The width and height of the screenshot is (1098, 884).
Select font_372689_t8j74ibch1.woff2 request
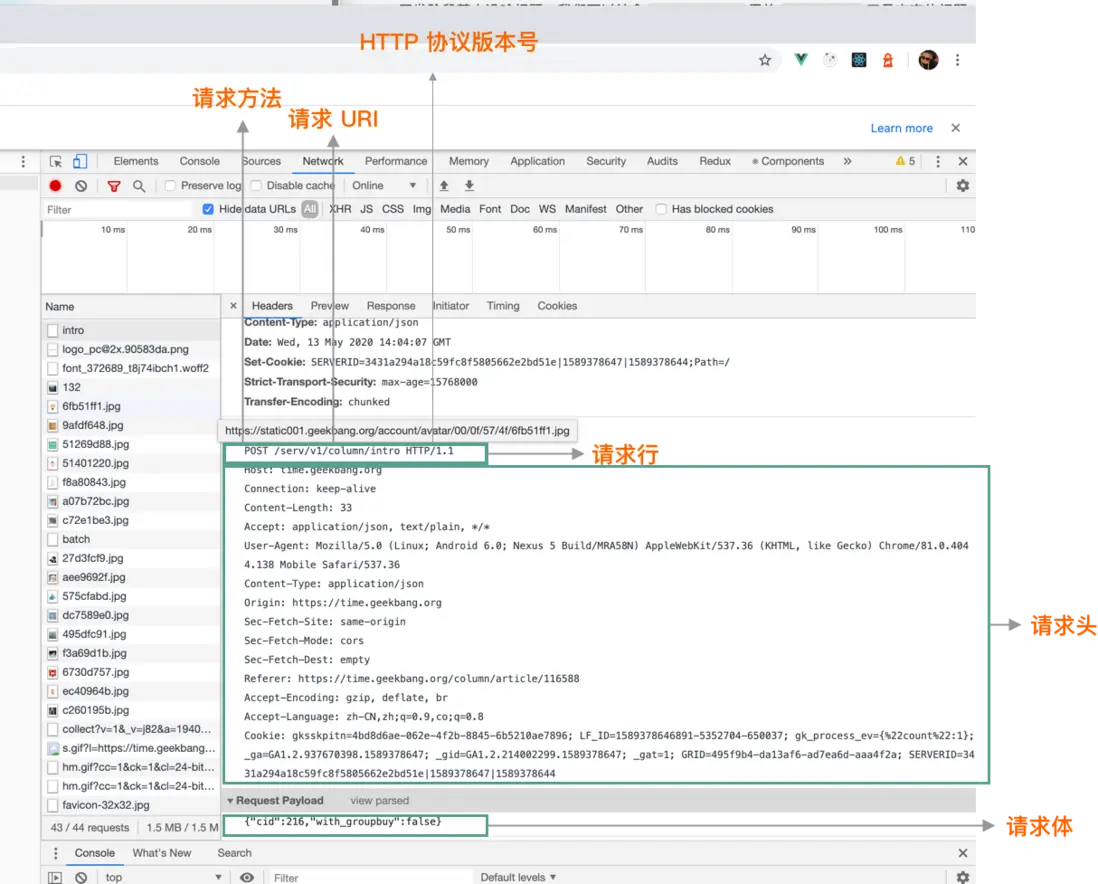tap(131, 368)
